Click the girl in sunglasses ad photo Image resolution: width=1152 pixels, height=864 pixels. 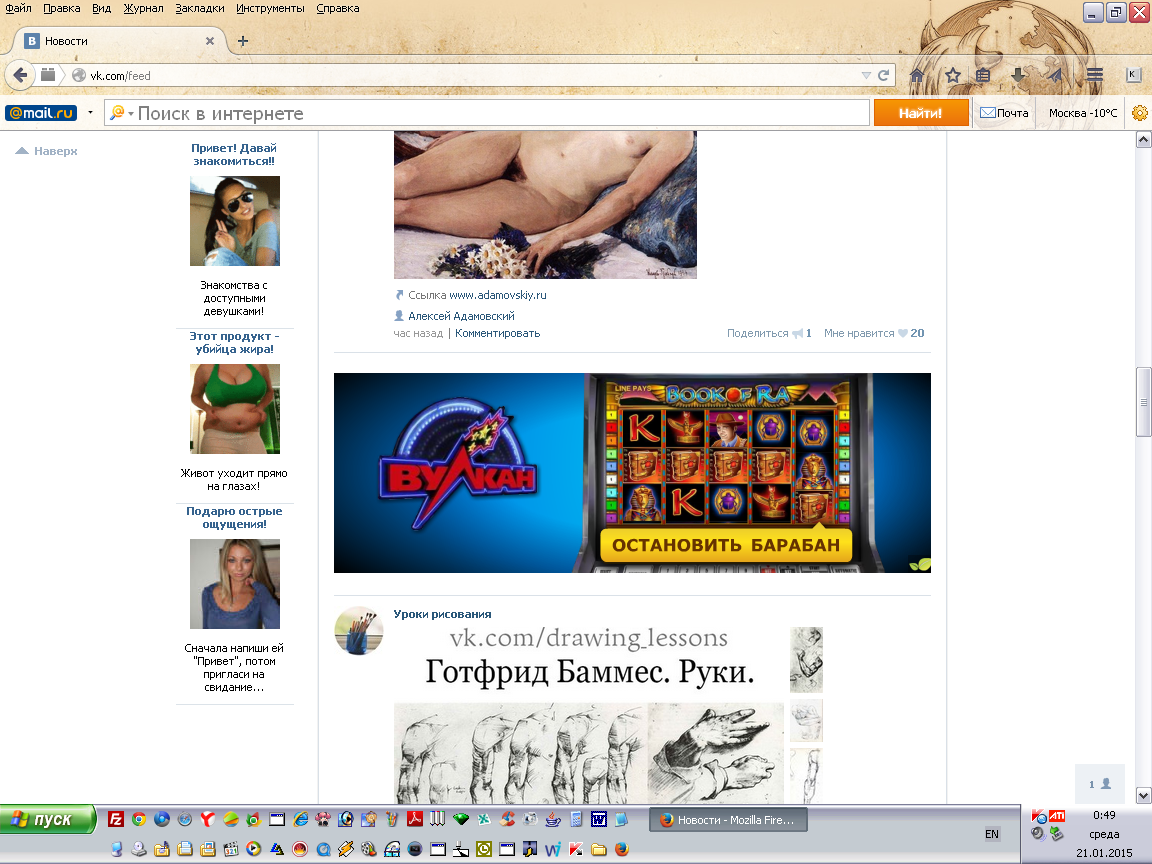point(234,220)
